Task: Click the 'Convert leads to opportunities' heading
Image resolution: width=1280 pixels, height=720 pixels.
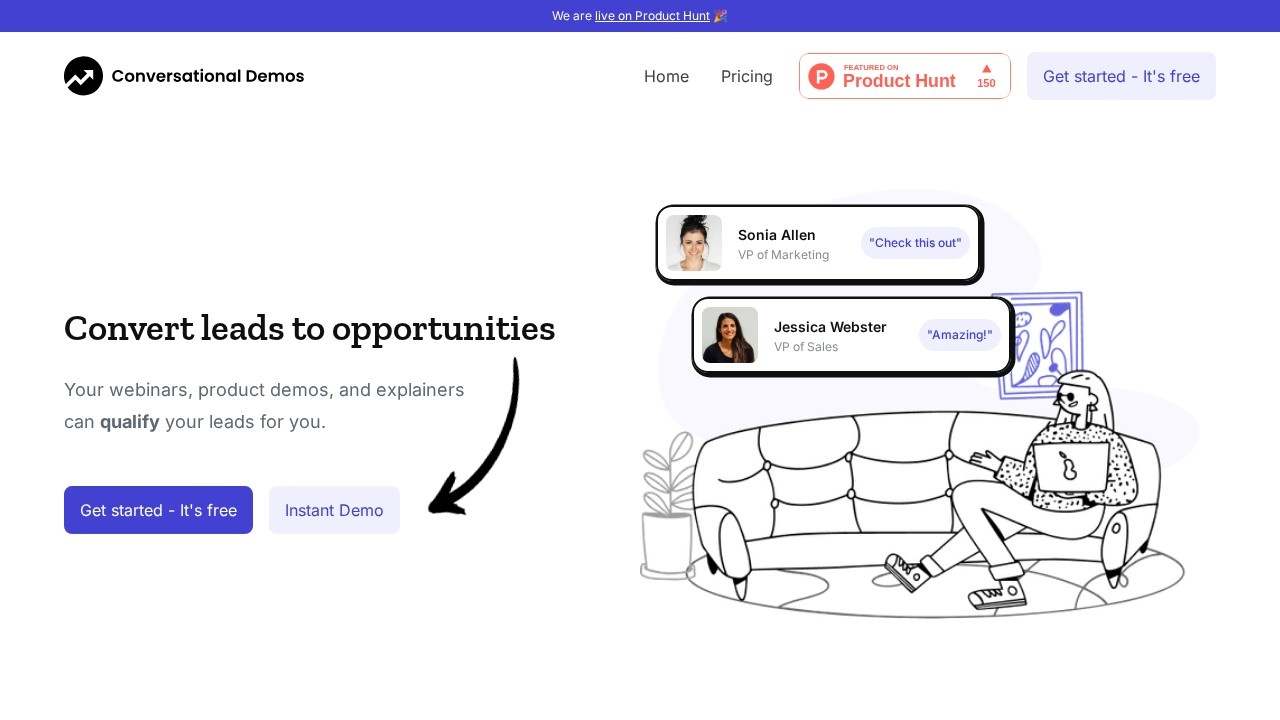Action: coord(309,328)
